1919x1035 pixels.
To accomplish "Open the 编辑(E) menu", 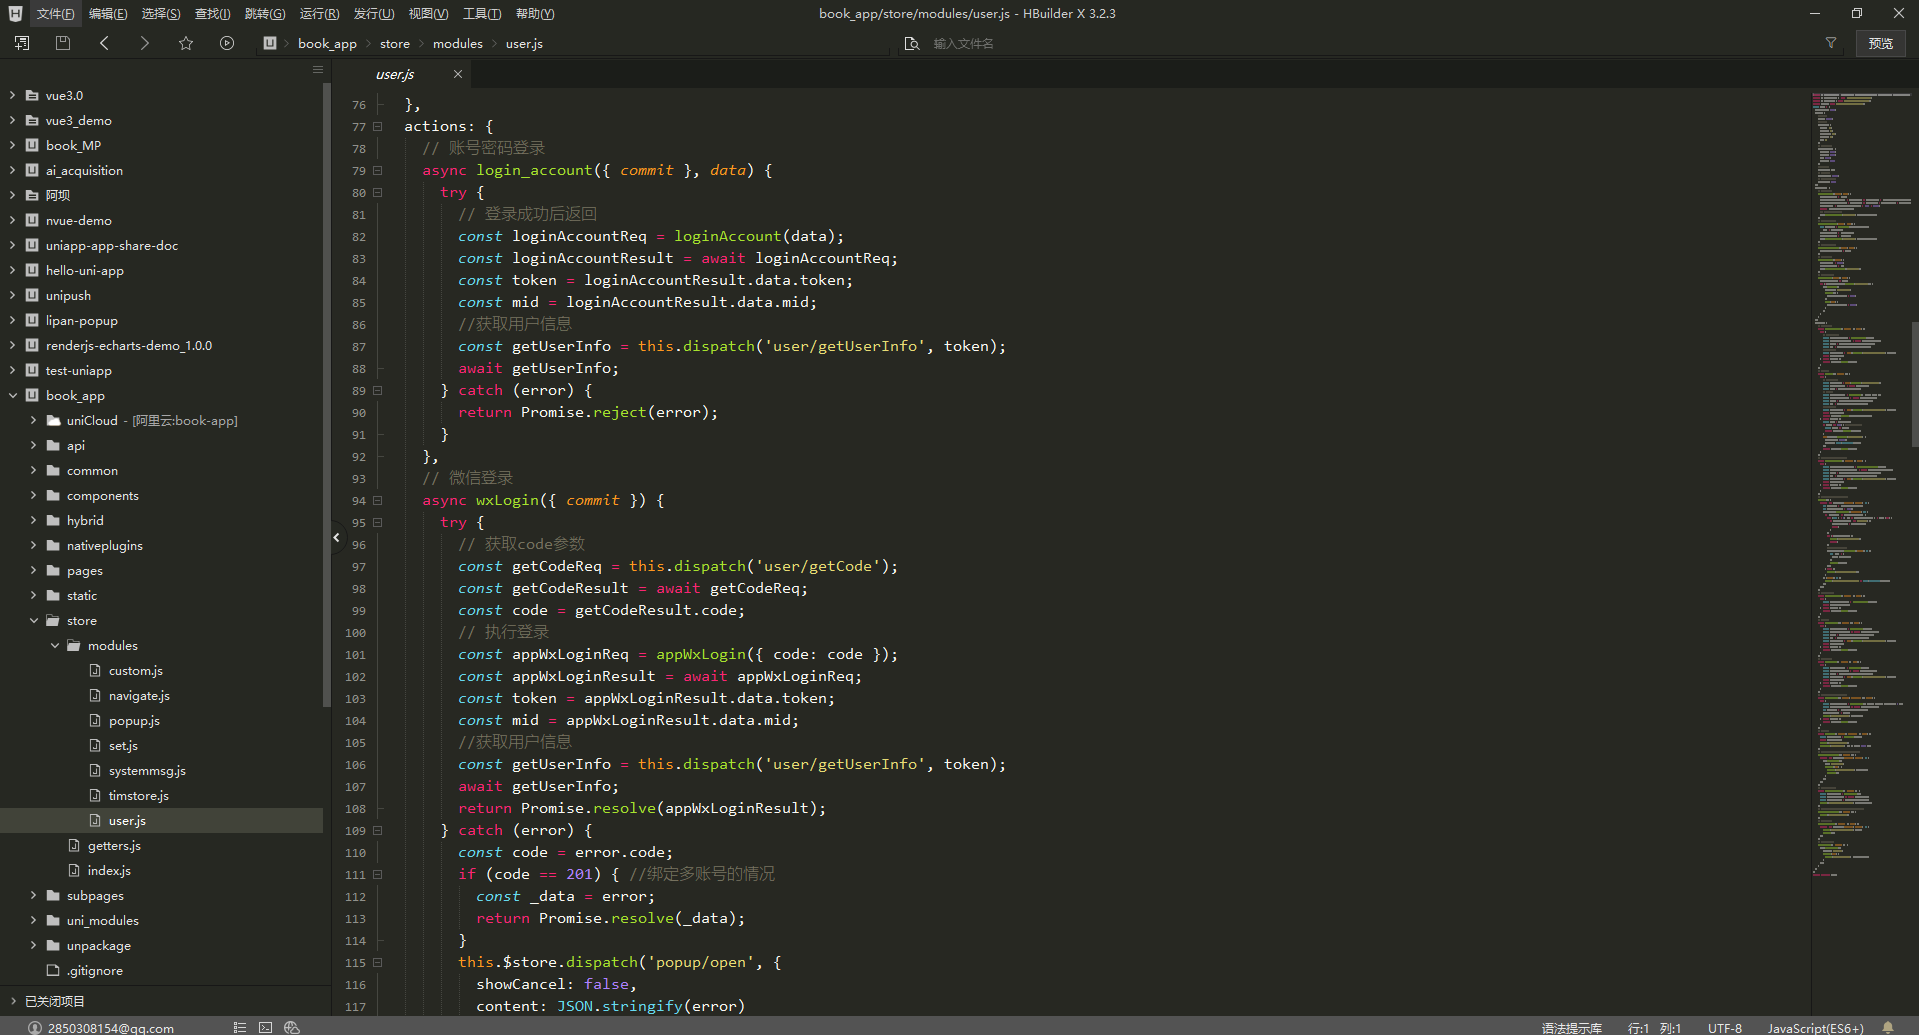I will (x=108, y=14).
